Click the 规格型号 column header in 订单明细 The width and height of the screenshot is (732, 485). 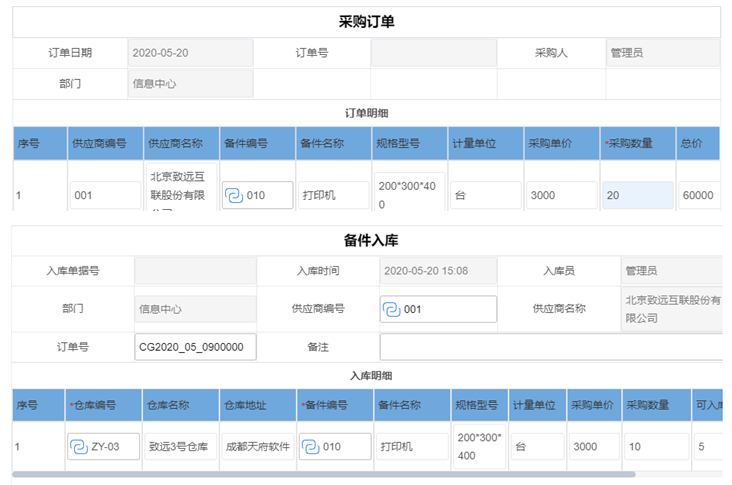pos(409,143)
